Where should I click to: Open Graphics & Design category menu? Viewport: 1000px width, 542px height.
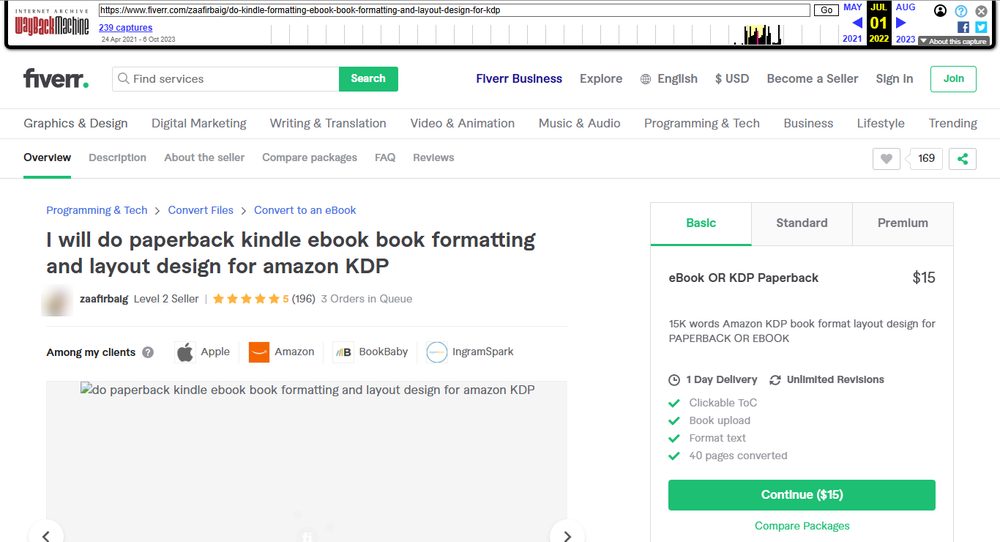pos(75,123)
